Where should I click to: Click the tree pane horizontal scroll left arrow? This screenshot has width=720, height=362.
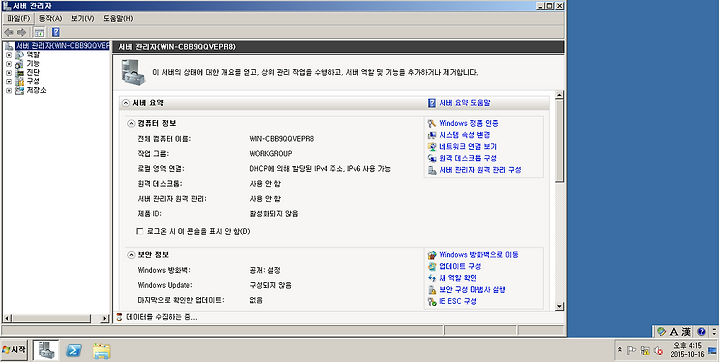7,318
